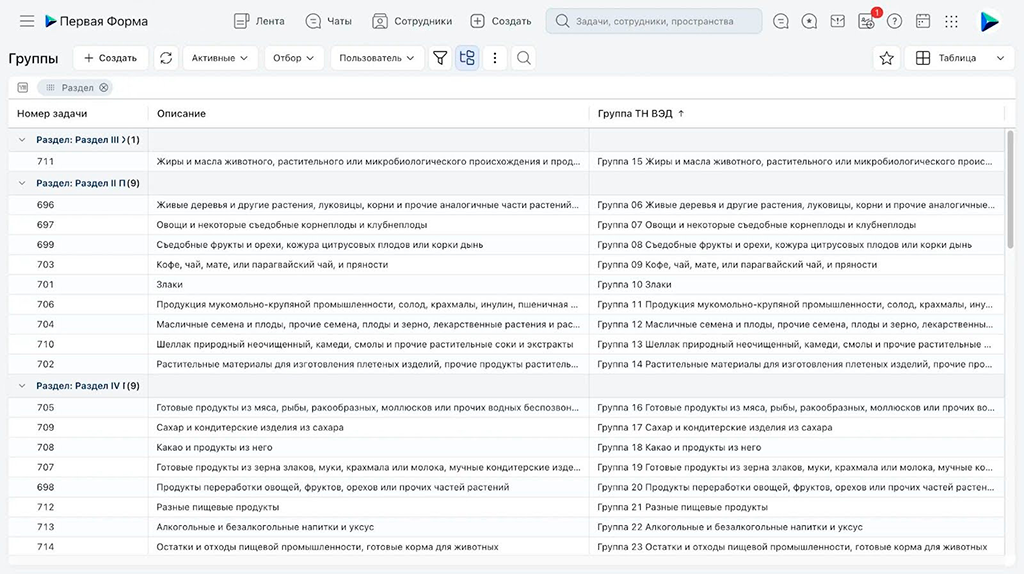Open task number 714
This screenshot has height=574, width=1024.
pos(46,547)
